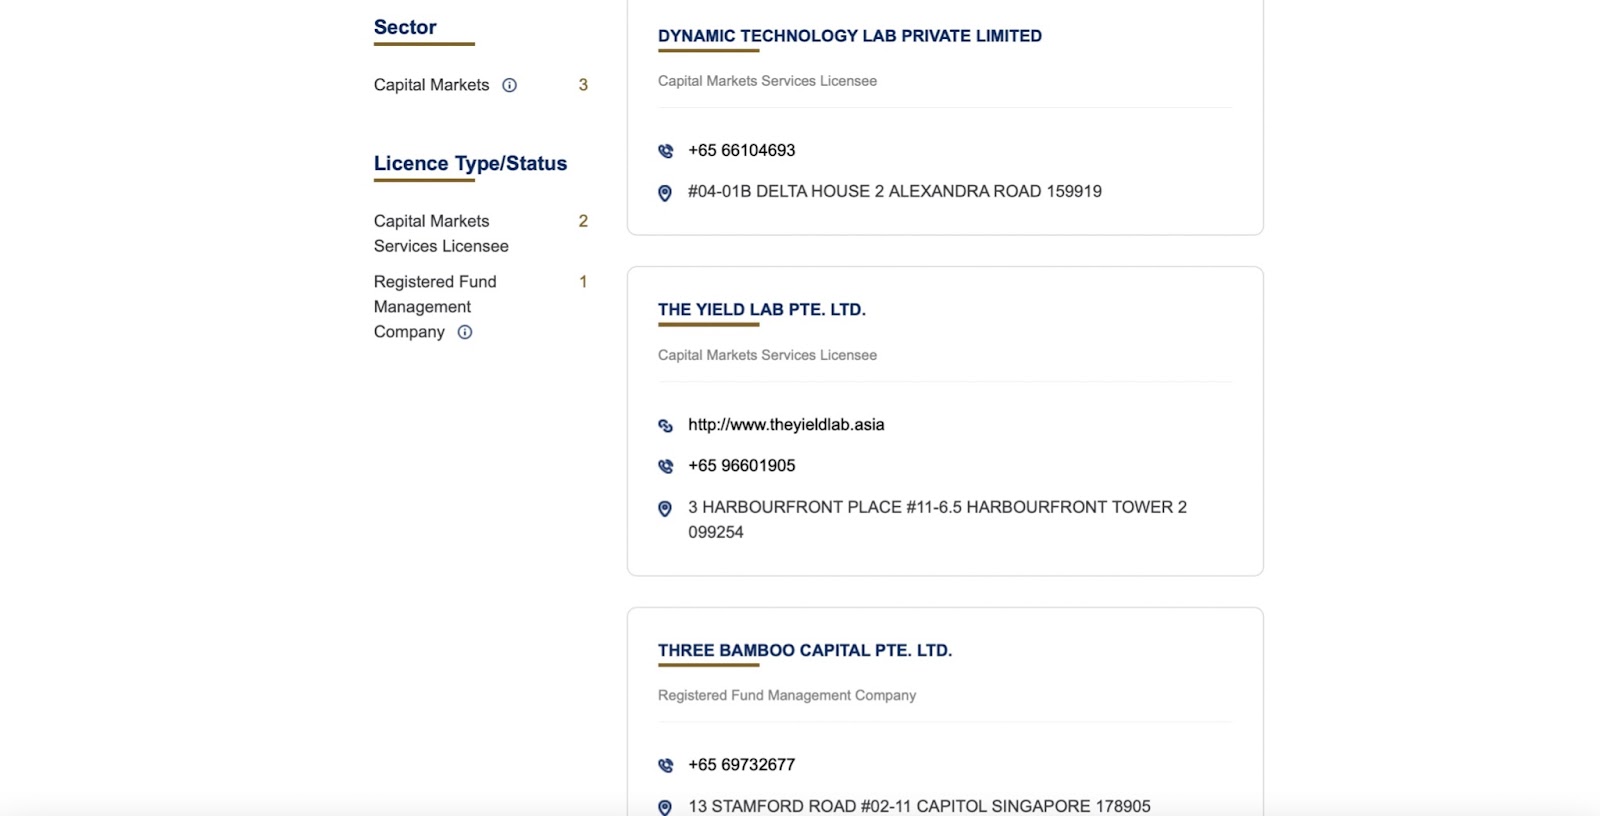Click licence label under Dynamic Technology Lab
1600x816 pixels.
click(x=767, y=81)
